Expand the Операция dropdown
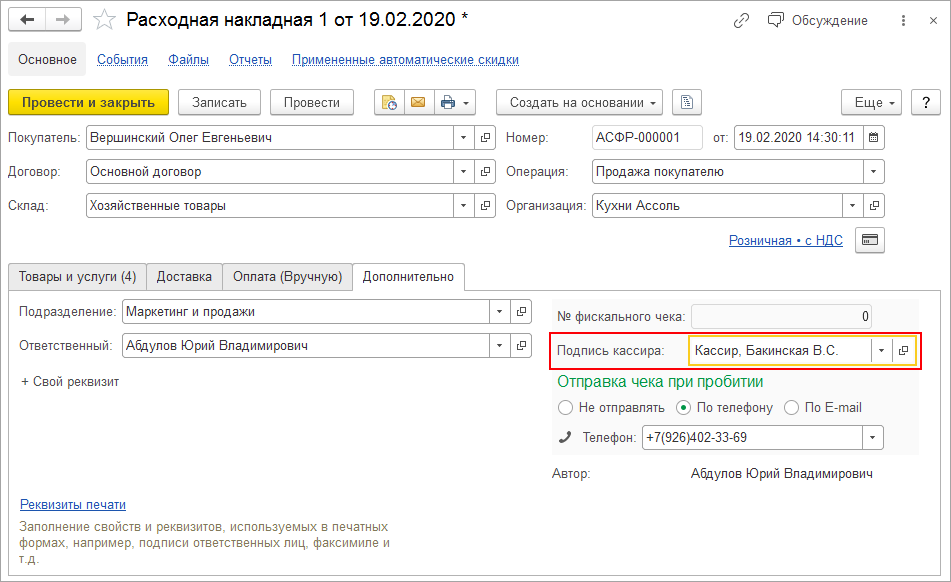This screenshot has width=951, height=582. tap(873, 172)
